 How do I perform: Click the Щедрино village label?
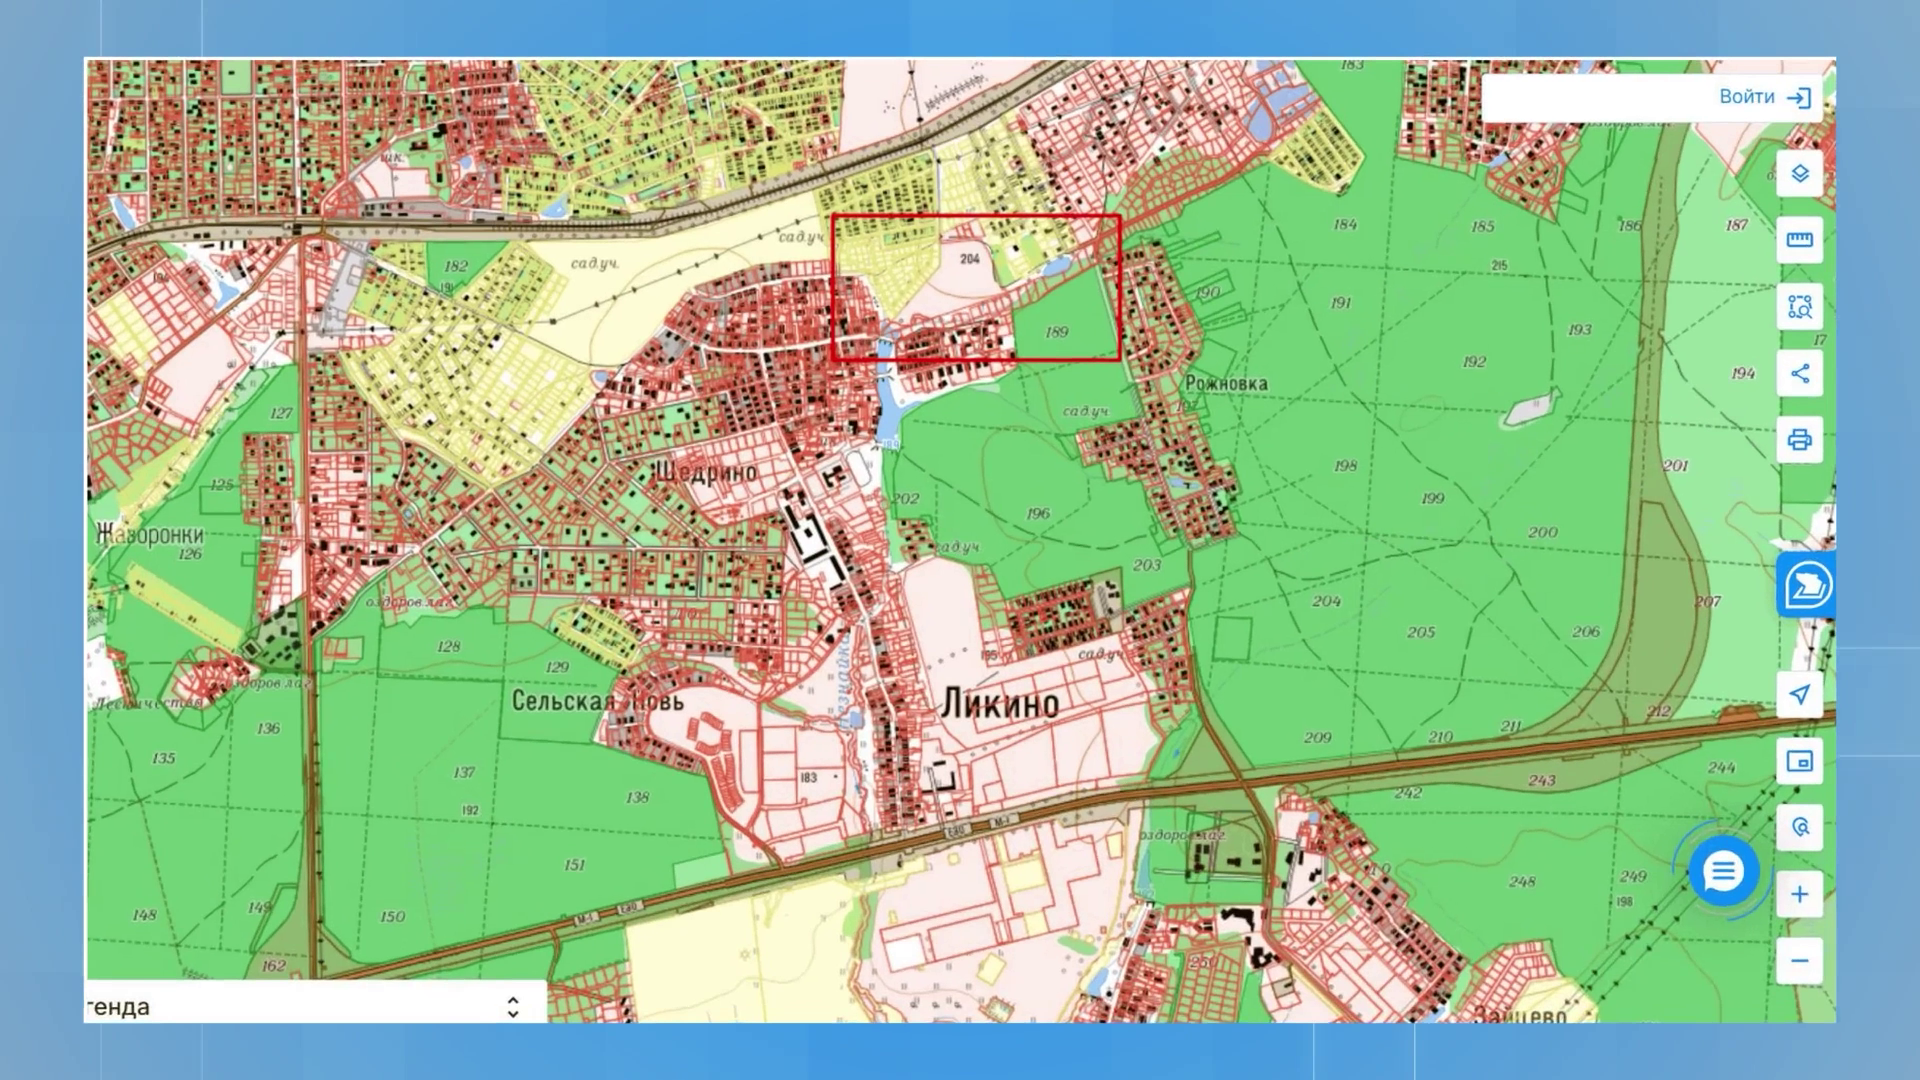coord(706,472)
